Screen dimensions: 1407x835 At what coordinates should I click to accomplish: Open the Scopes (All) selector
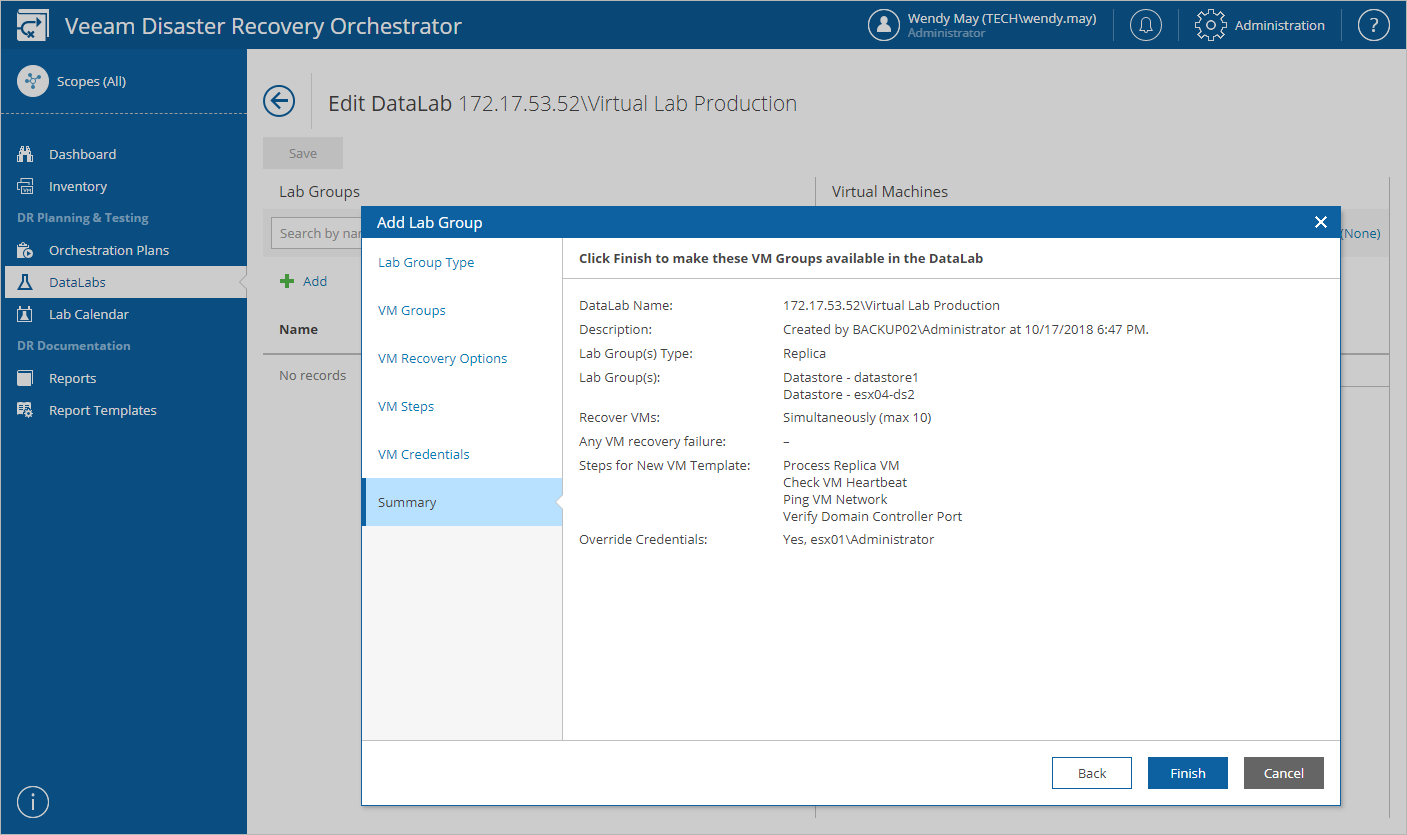tap(91, 81)
